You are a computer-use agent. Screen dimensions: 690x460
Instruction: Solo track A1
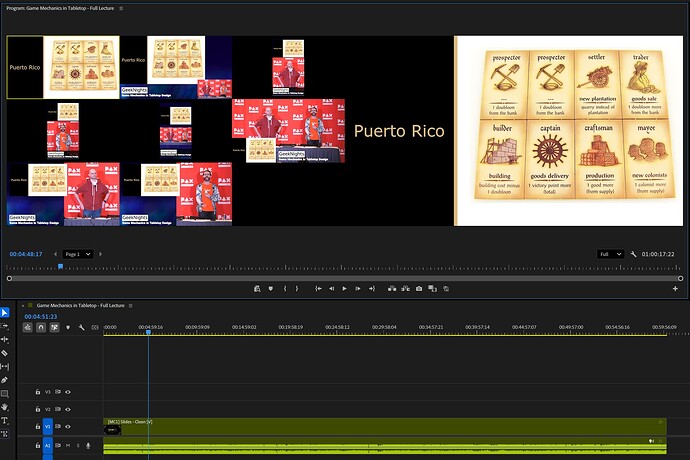pos(78,445)
